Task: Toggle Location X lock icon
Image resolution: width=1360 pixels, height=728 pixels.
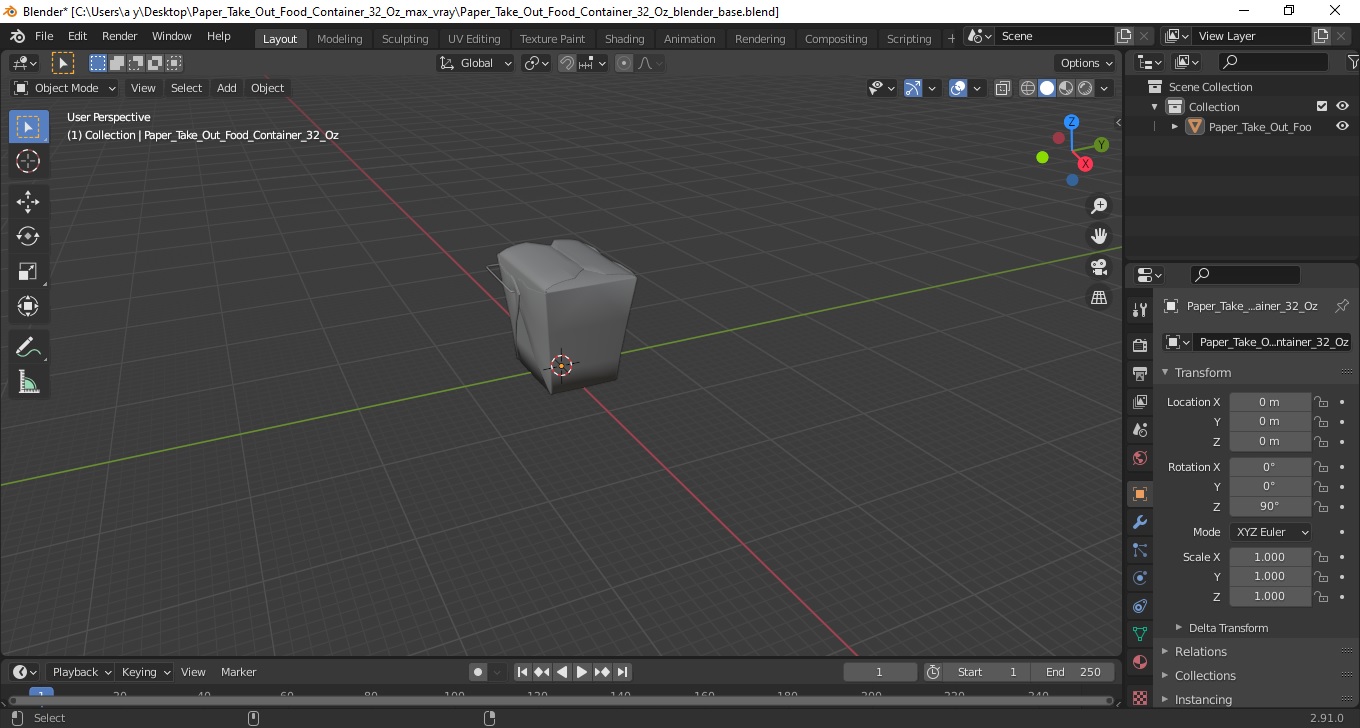Action: coord(1321,402)
